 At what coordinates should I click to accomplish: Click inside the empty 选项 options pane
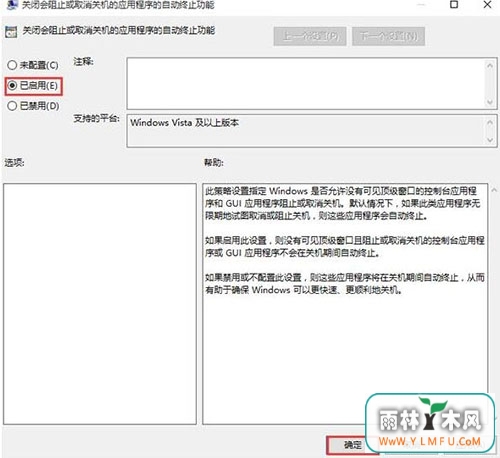click(100, 304)
